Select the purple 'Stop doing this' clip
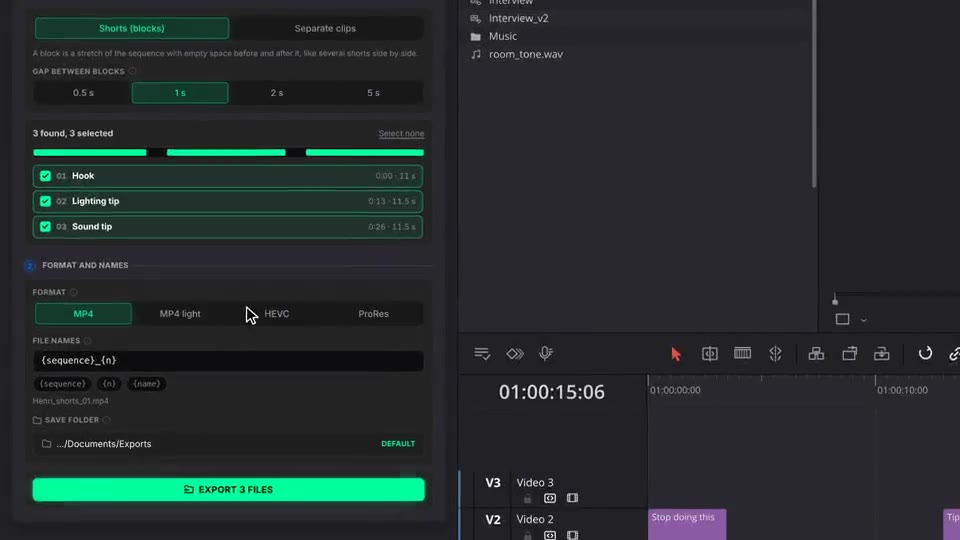The image size is (960, 540). coord(687,524)
